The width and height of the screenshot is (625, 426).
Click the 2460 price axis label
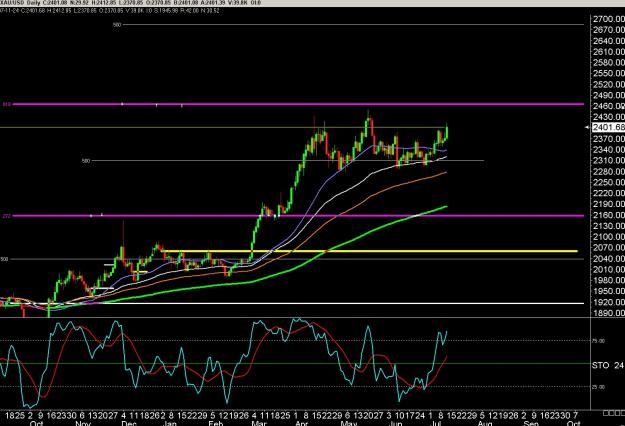tap(609, 106)
